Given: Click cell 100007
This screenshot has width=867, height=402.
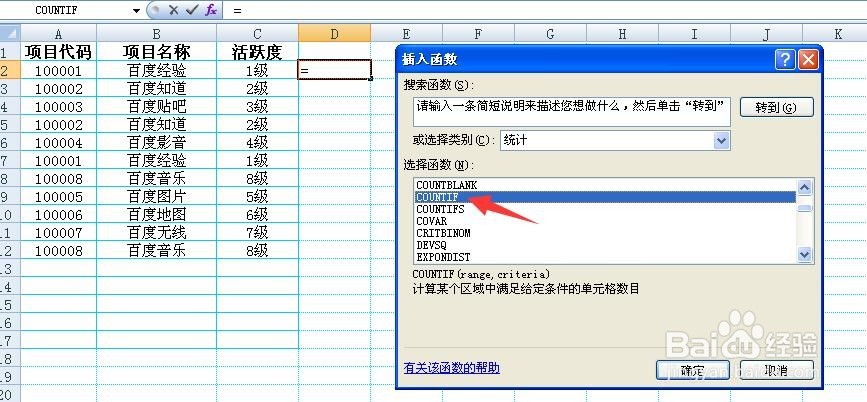Looking at the screenshot, I should pyautogui.click(x=59, y=232).
